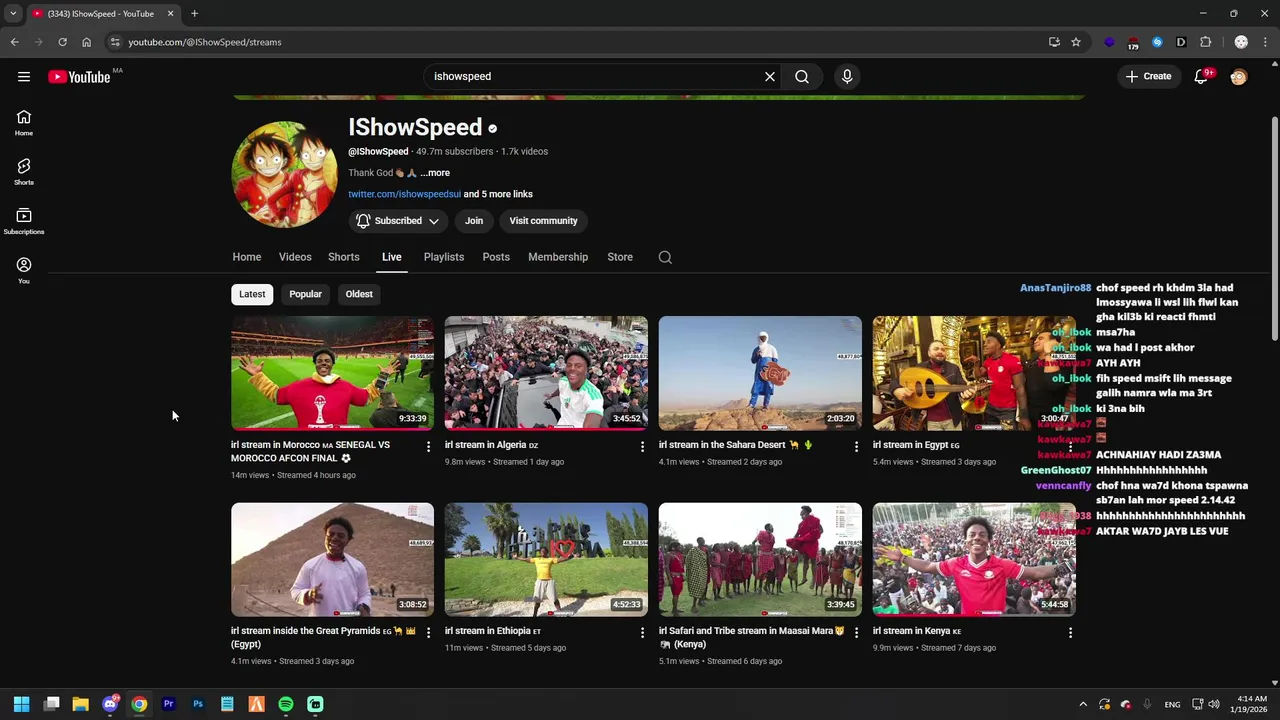Select the Popular sort chip
This screenshot has height=720, width=1280.
[x=305, y=294]
